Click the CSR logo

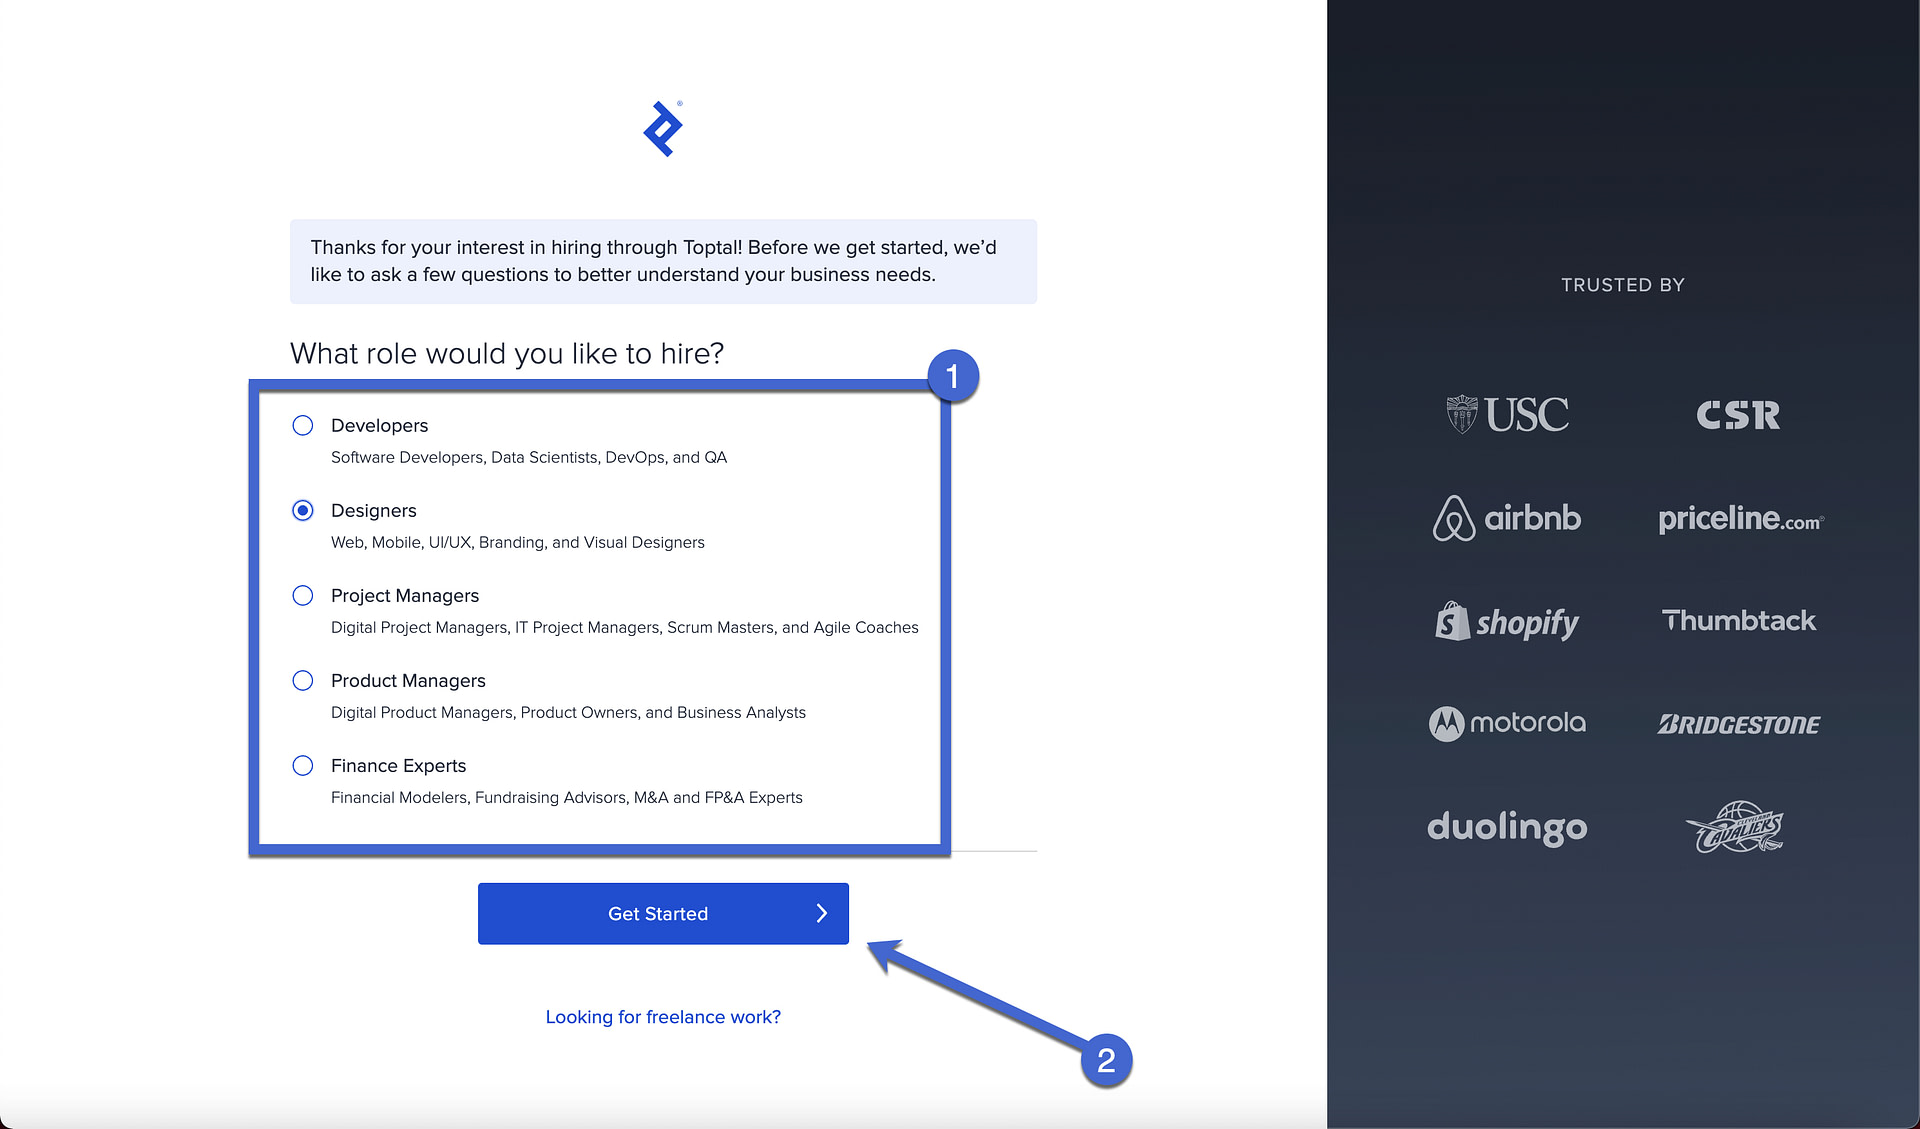tap(1738, 415)
